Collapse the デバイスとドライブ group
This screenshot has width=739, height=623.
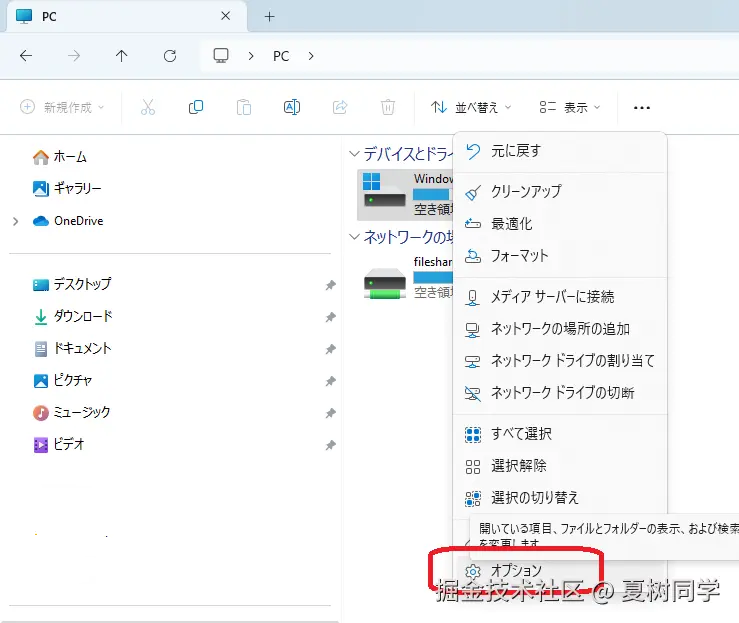(354, 154)
